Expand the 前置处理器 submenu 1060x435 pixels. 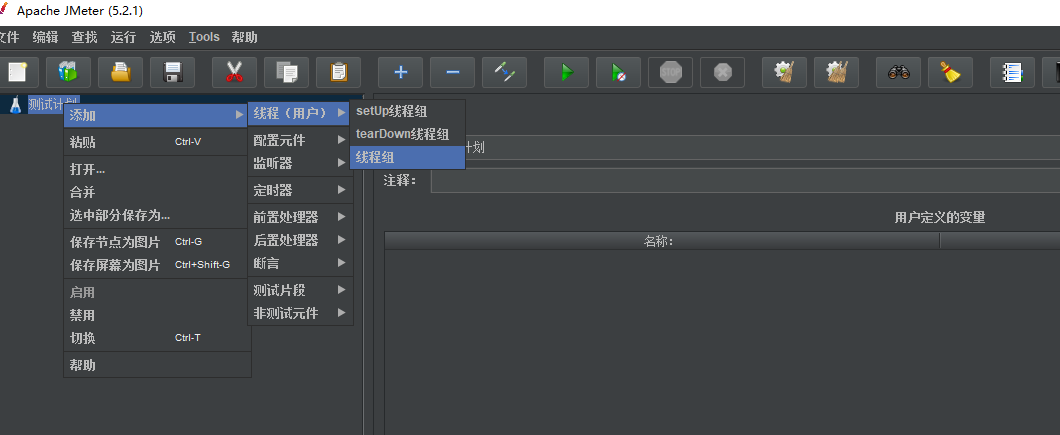tap(299, 217)
